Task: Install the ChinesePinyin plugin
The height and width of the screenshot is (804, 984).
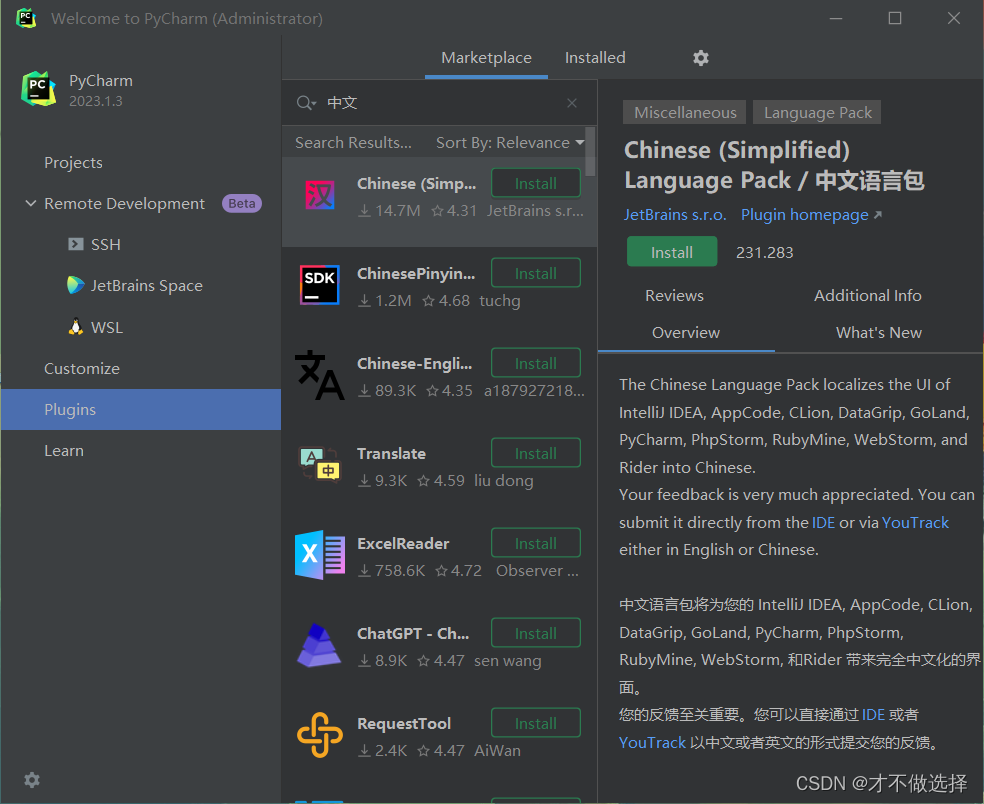Action: (536, 273)
